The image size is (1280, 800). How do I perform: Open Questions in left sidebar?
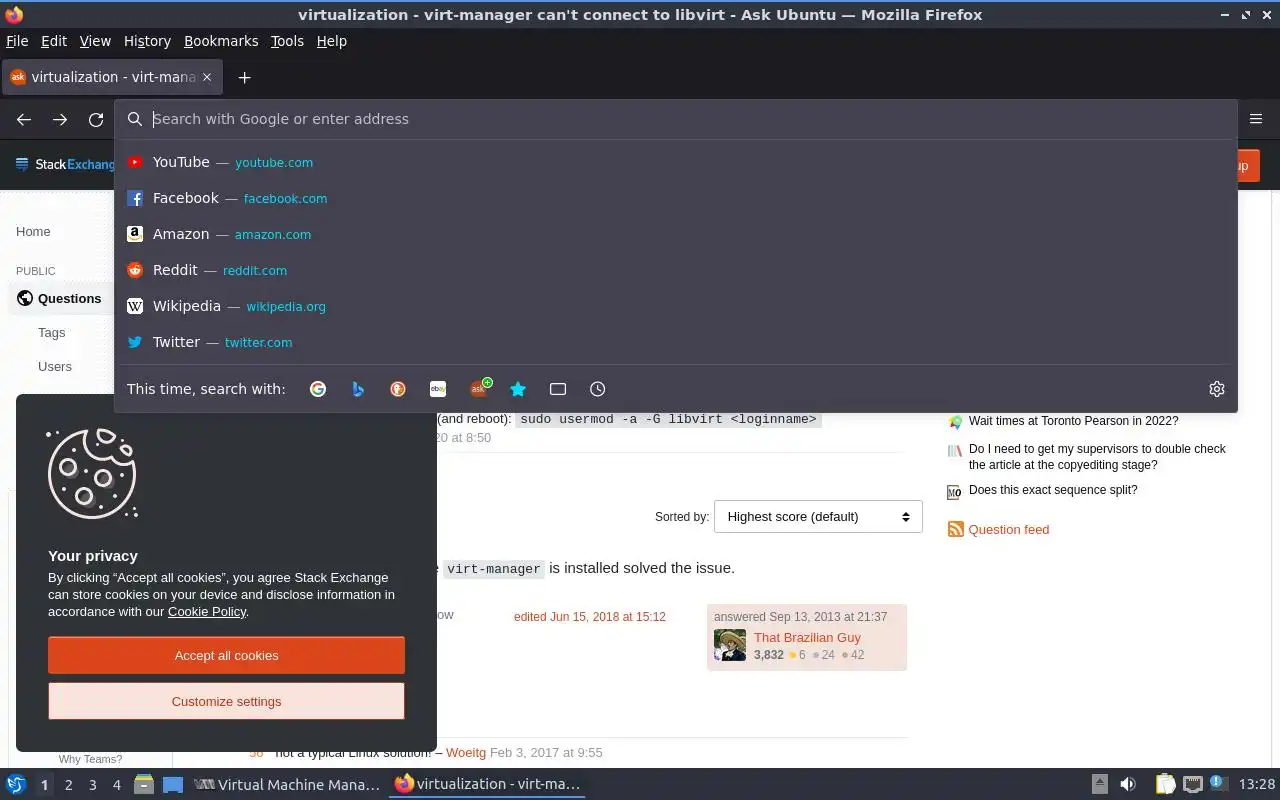[x=69, y=298]
